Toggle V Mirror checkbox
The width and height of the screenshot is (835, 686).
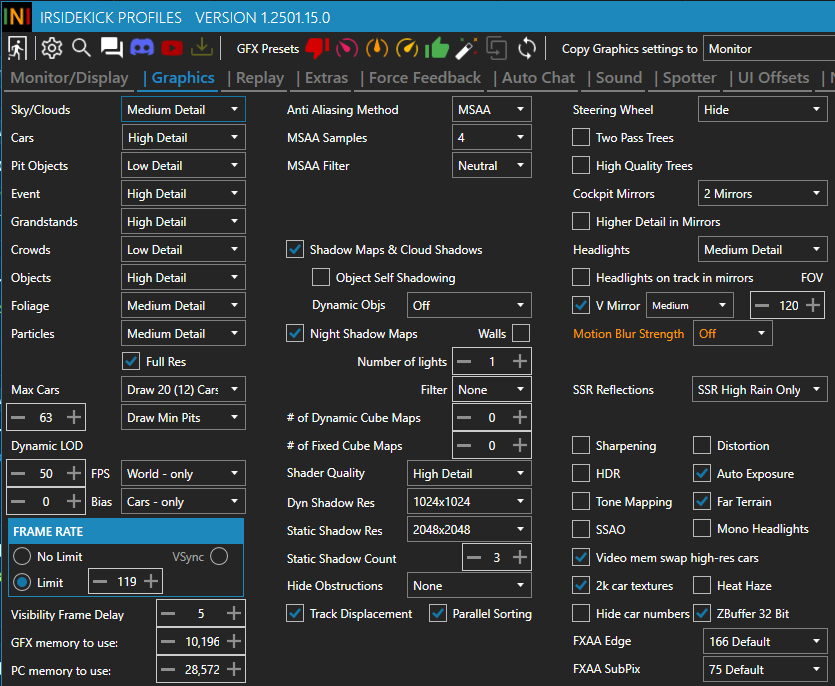pyautogui.click(x=580, y=305)
